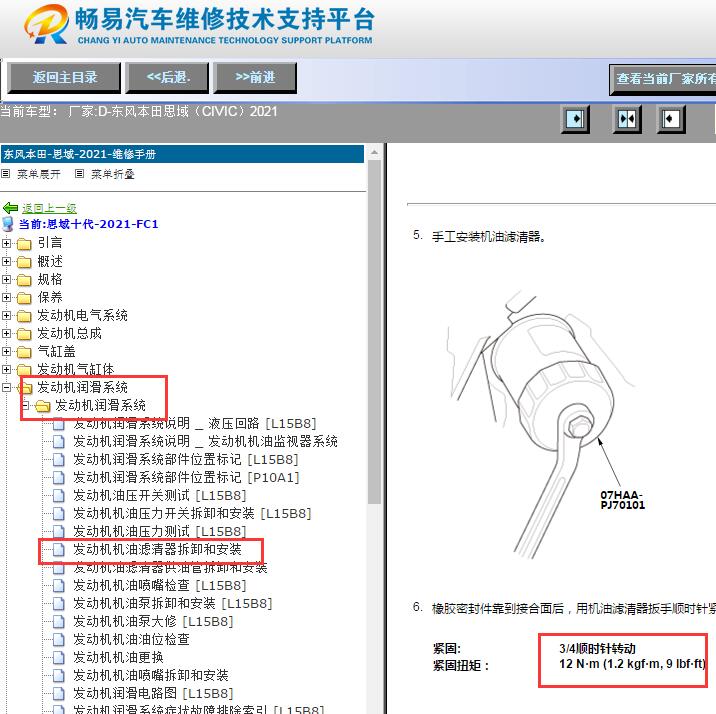This screenshot has height=714, width=716.
Task: Expand the 发动机电气系统 plus sign
Action: [6, 315]
